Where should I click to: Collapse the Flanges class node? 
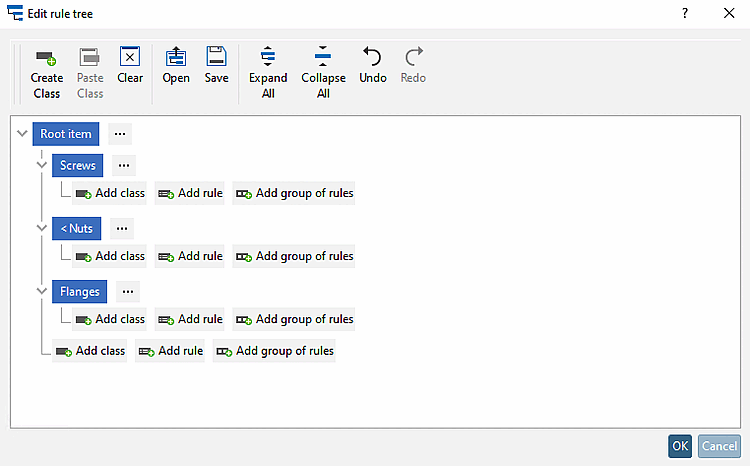point(42,291)
